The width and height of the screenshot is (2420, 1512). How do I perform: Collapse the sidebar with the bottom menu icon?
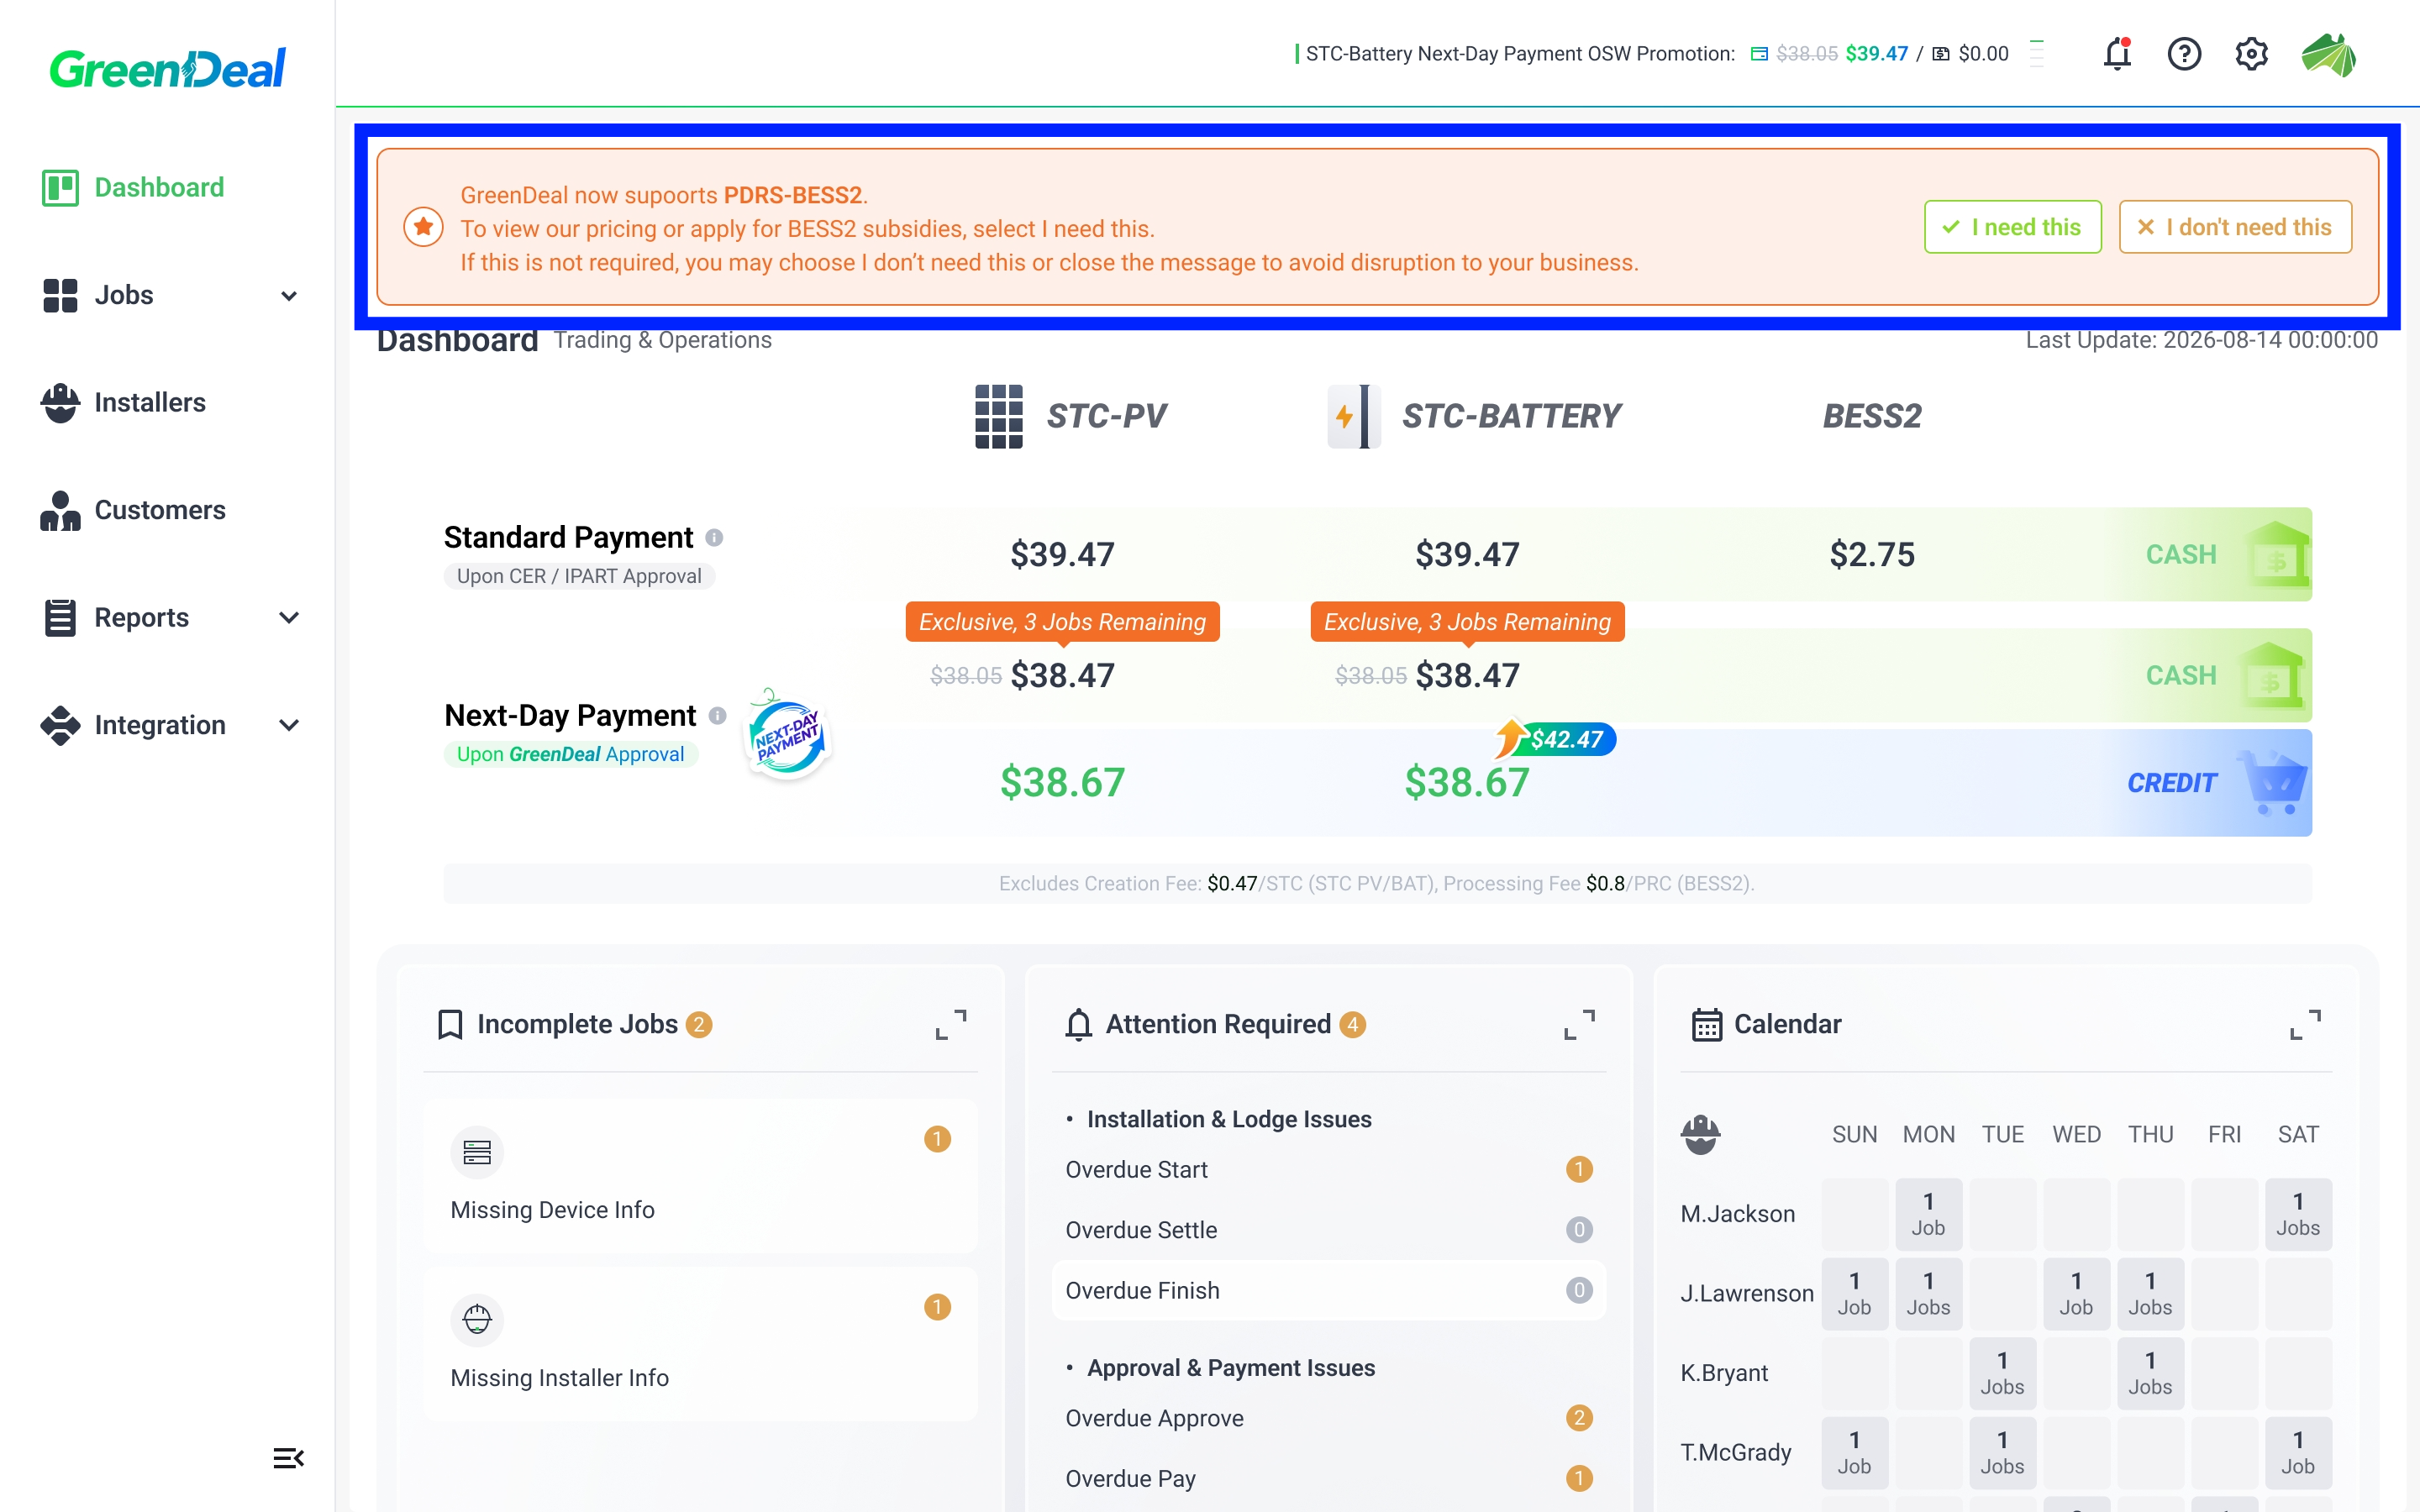pyautogui.click(x=288, y=1458)
